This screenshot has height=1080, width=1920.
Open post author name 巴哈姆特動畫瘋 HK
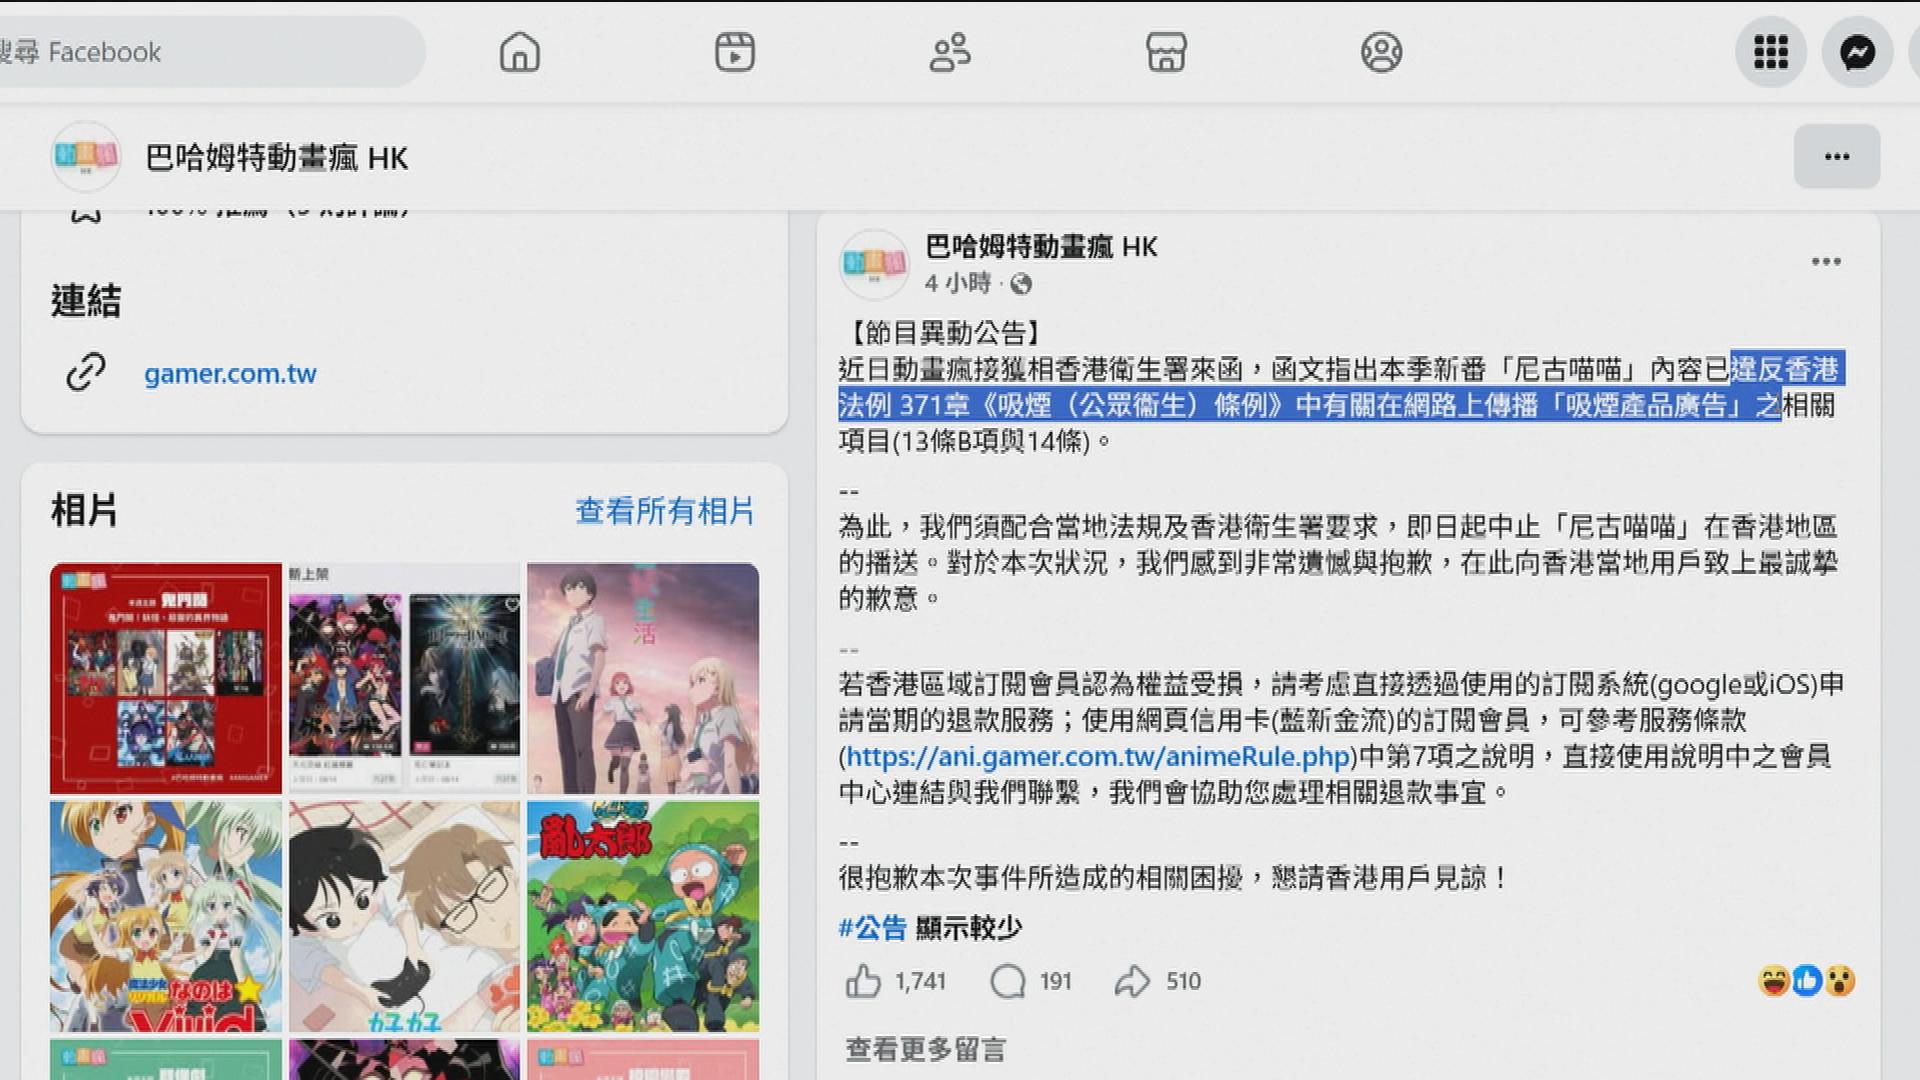(1041, 247)
